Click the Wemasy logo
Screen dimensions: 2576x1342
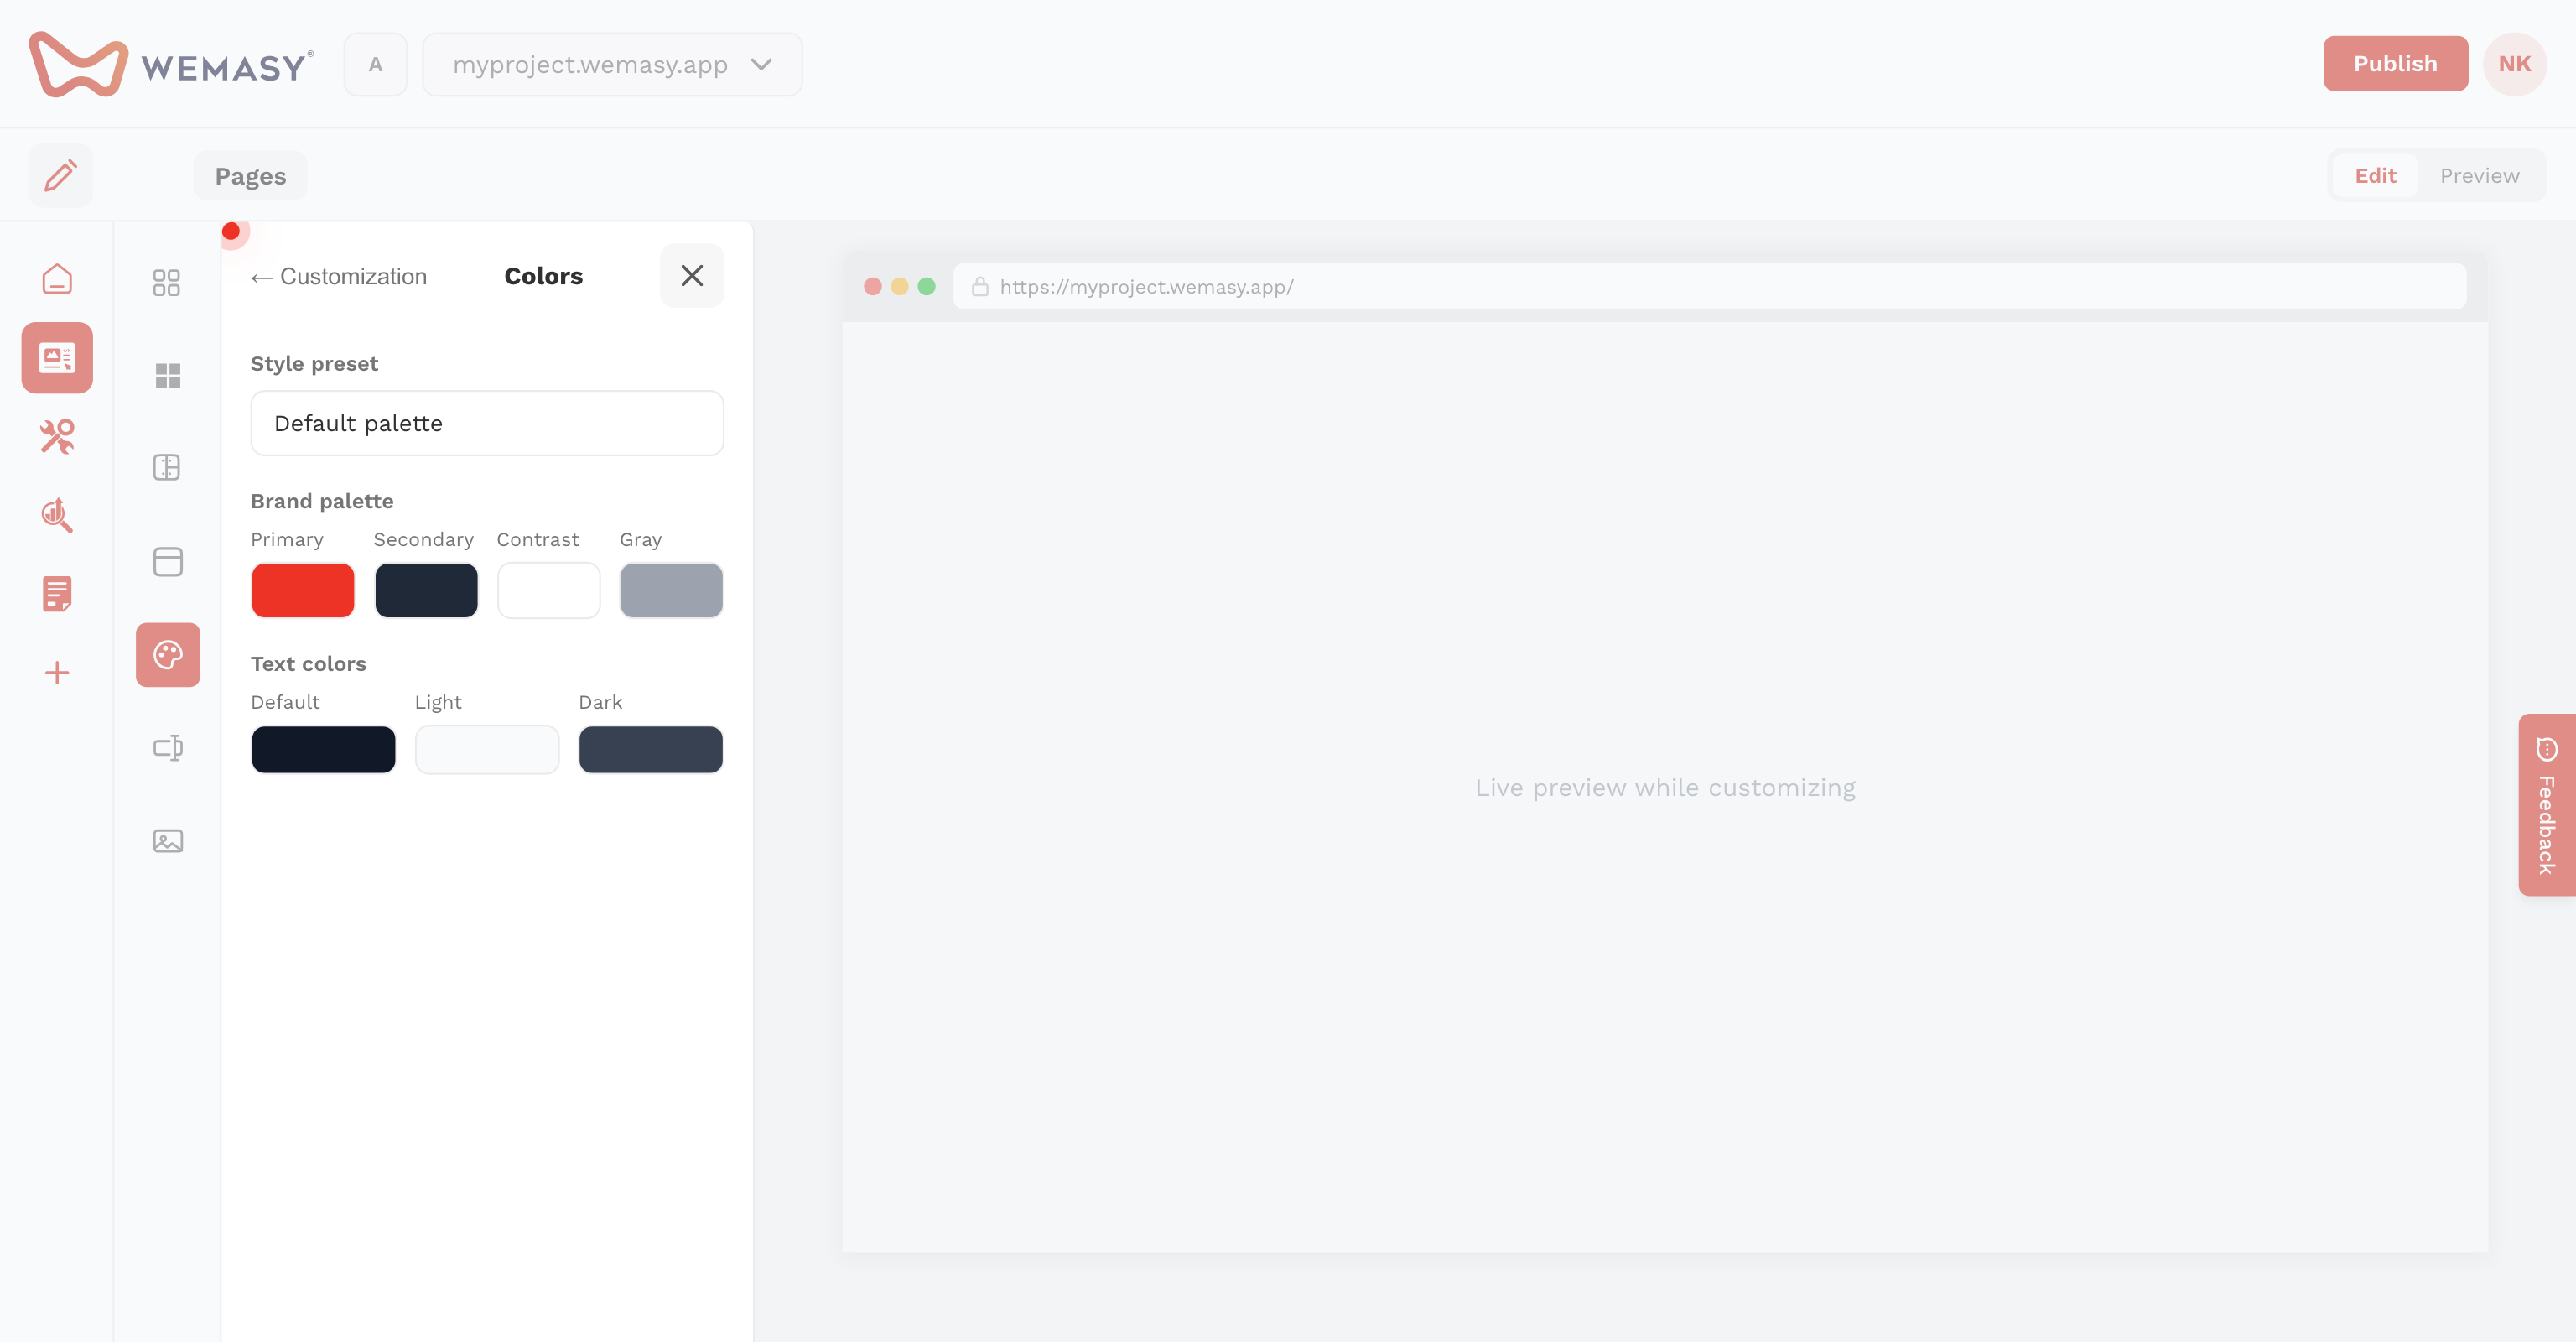(x=171, y=64)
